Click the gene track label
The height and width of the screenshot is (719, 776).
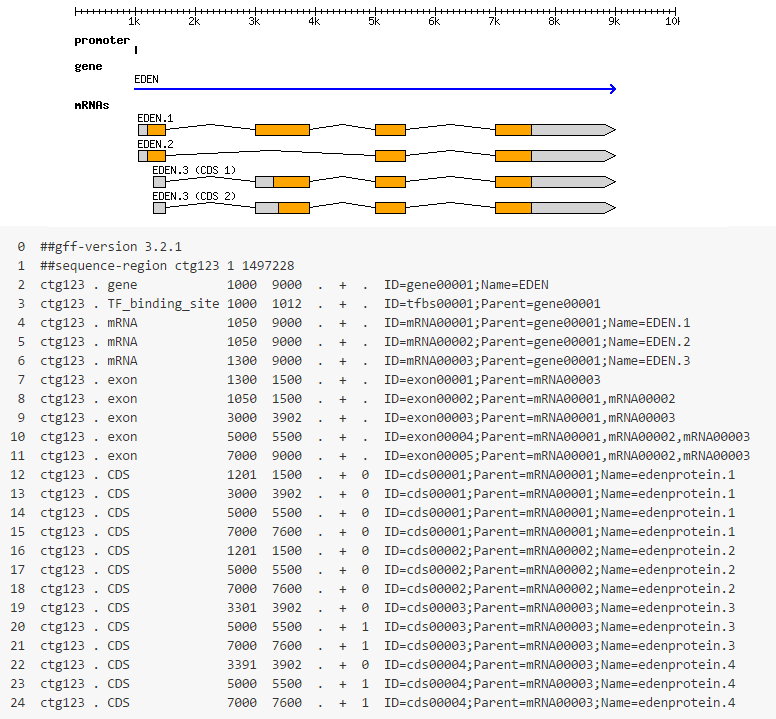pos(88,66)
